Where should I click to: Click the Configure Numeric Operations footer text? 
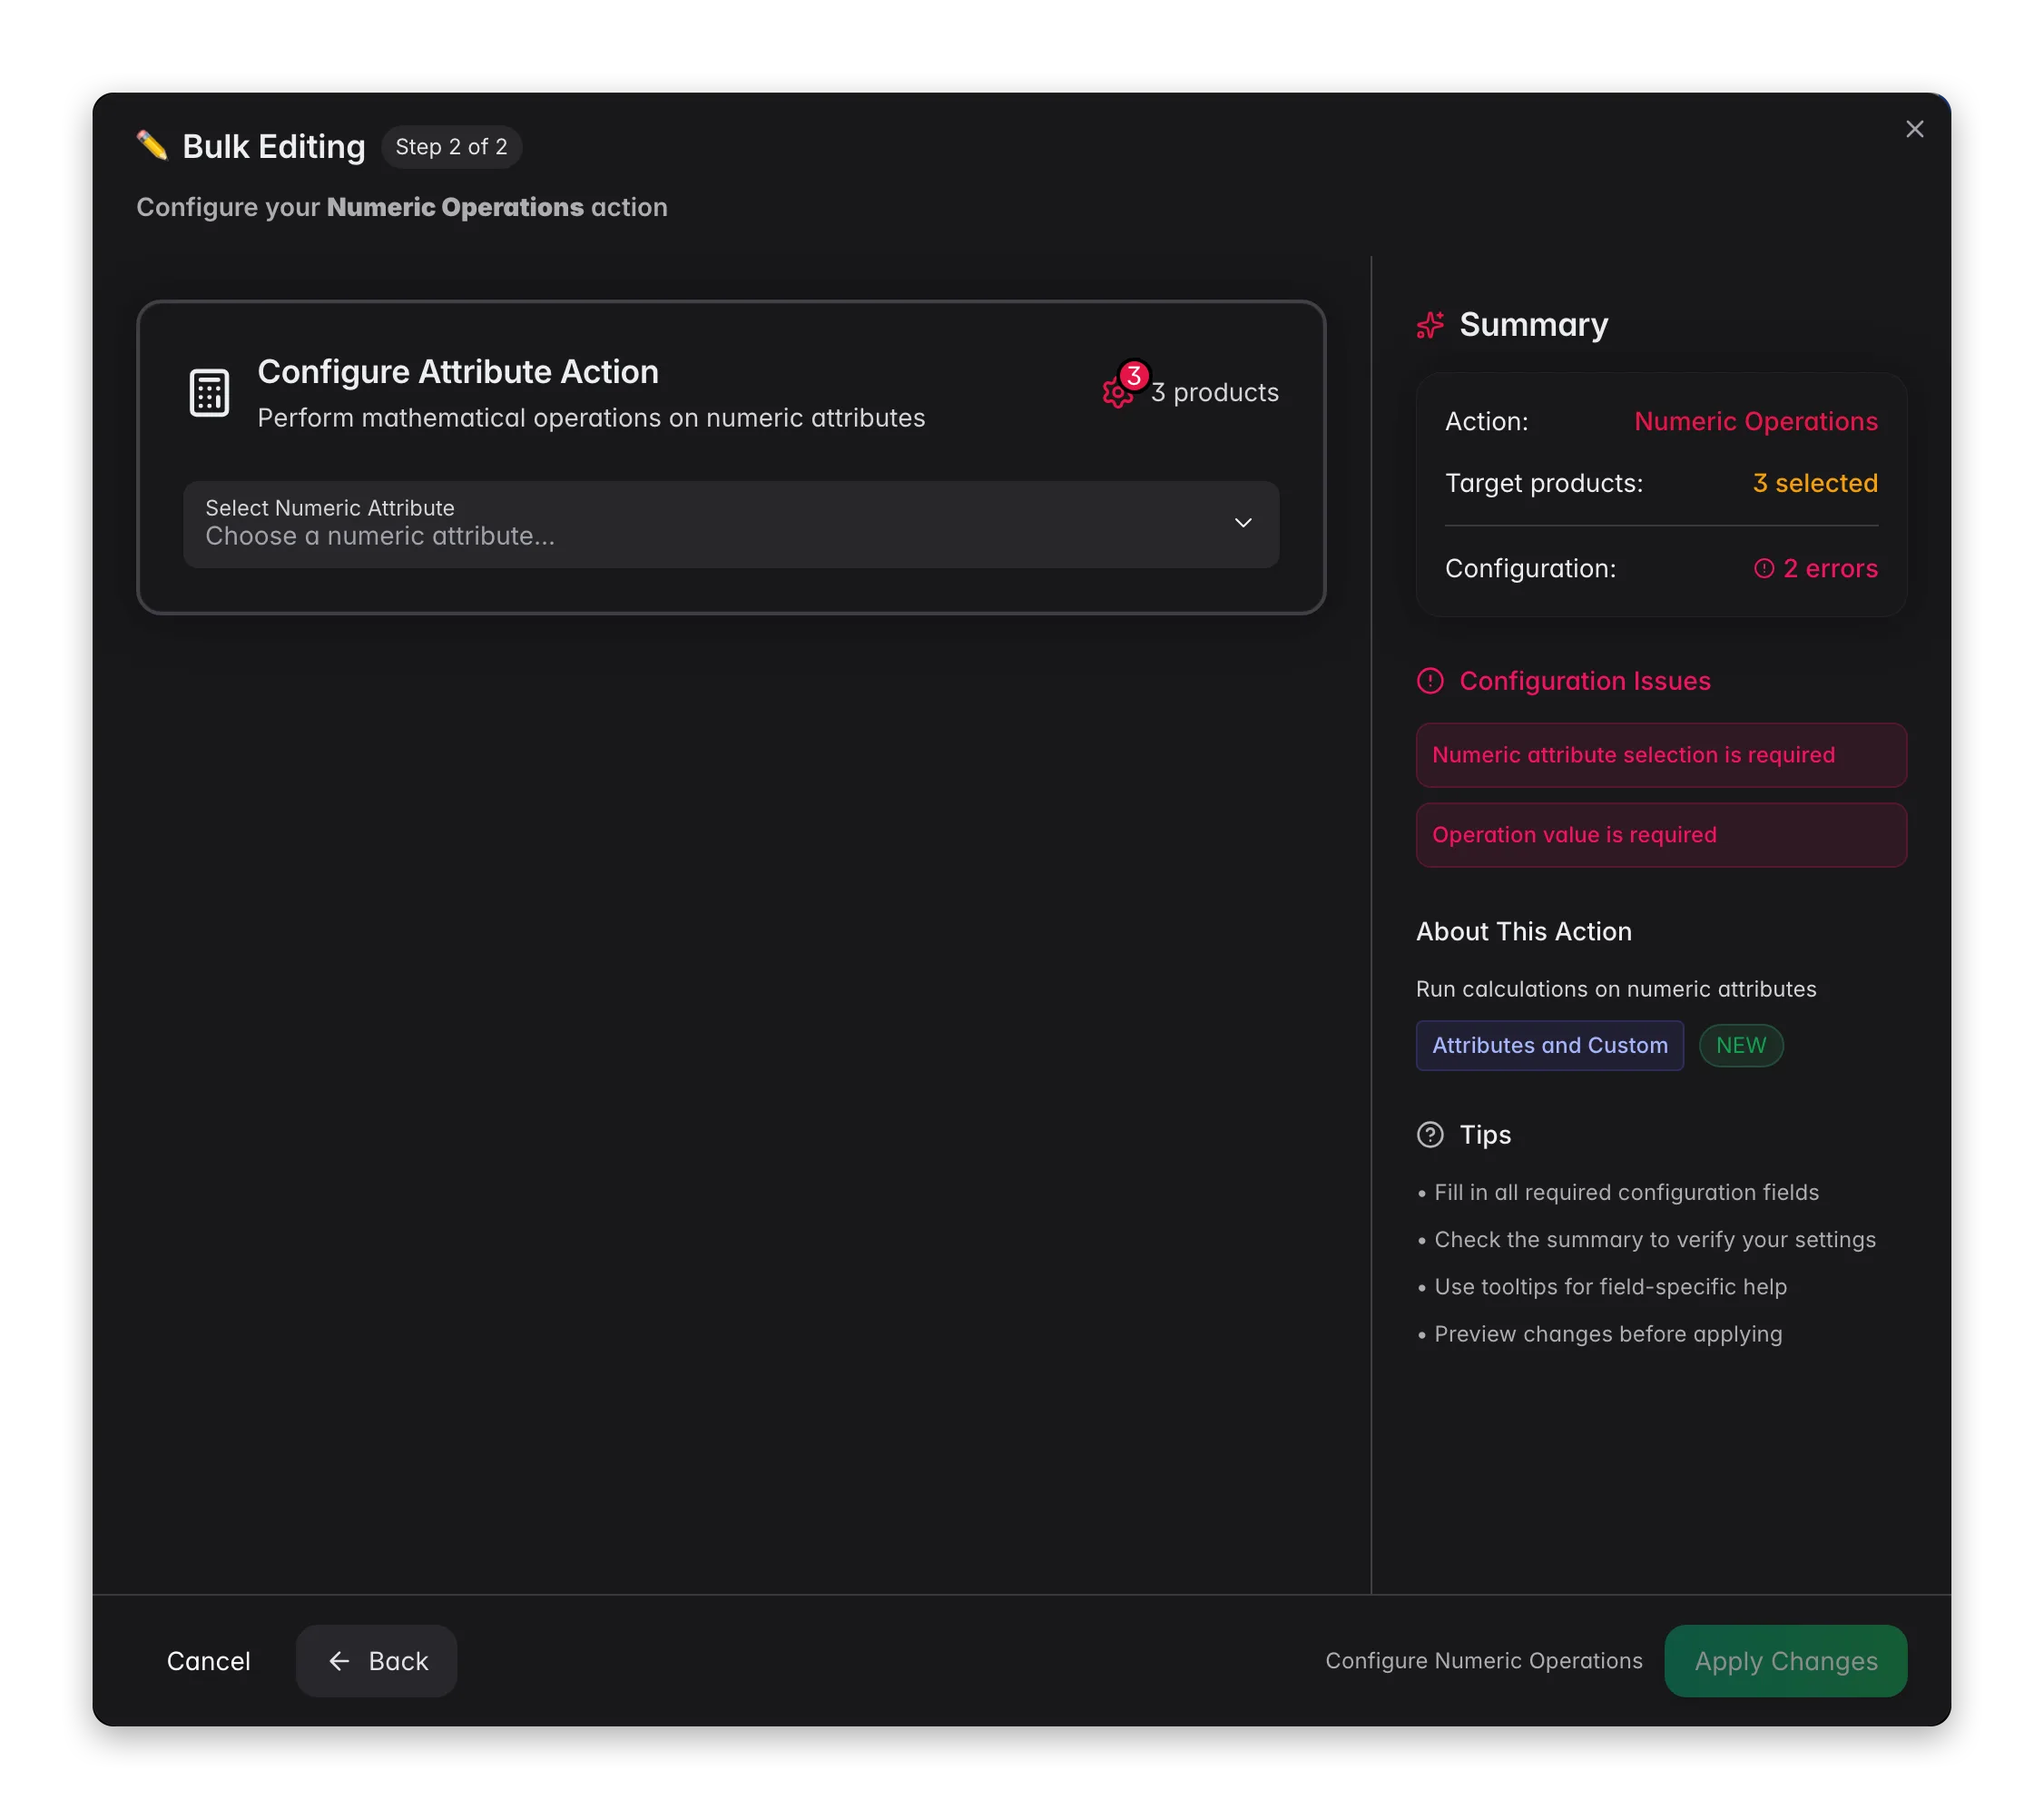click(1484, 1661)
